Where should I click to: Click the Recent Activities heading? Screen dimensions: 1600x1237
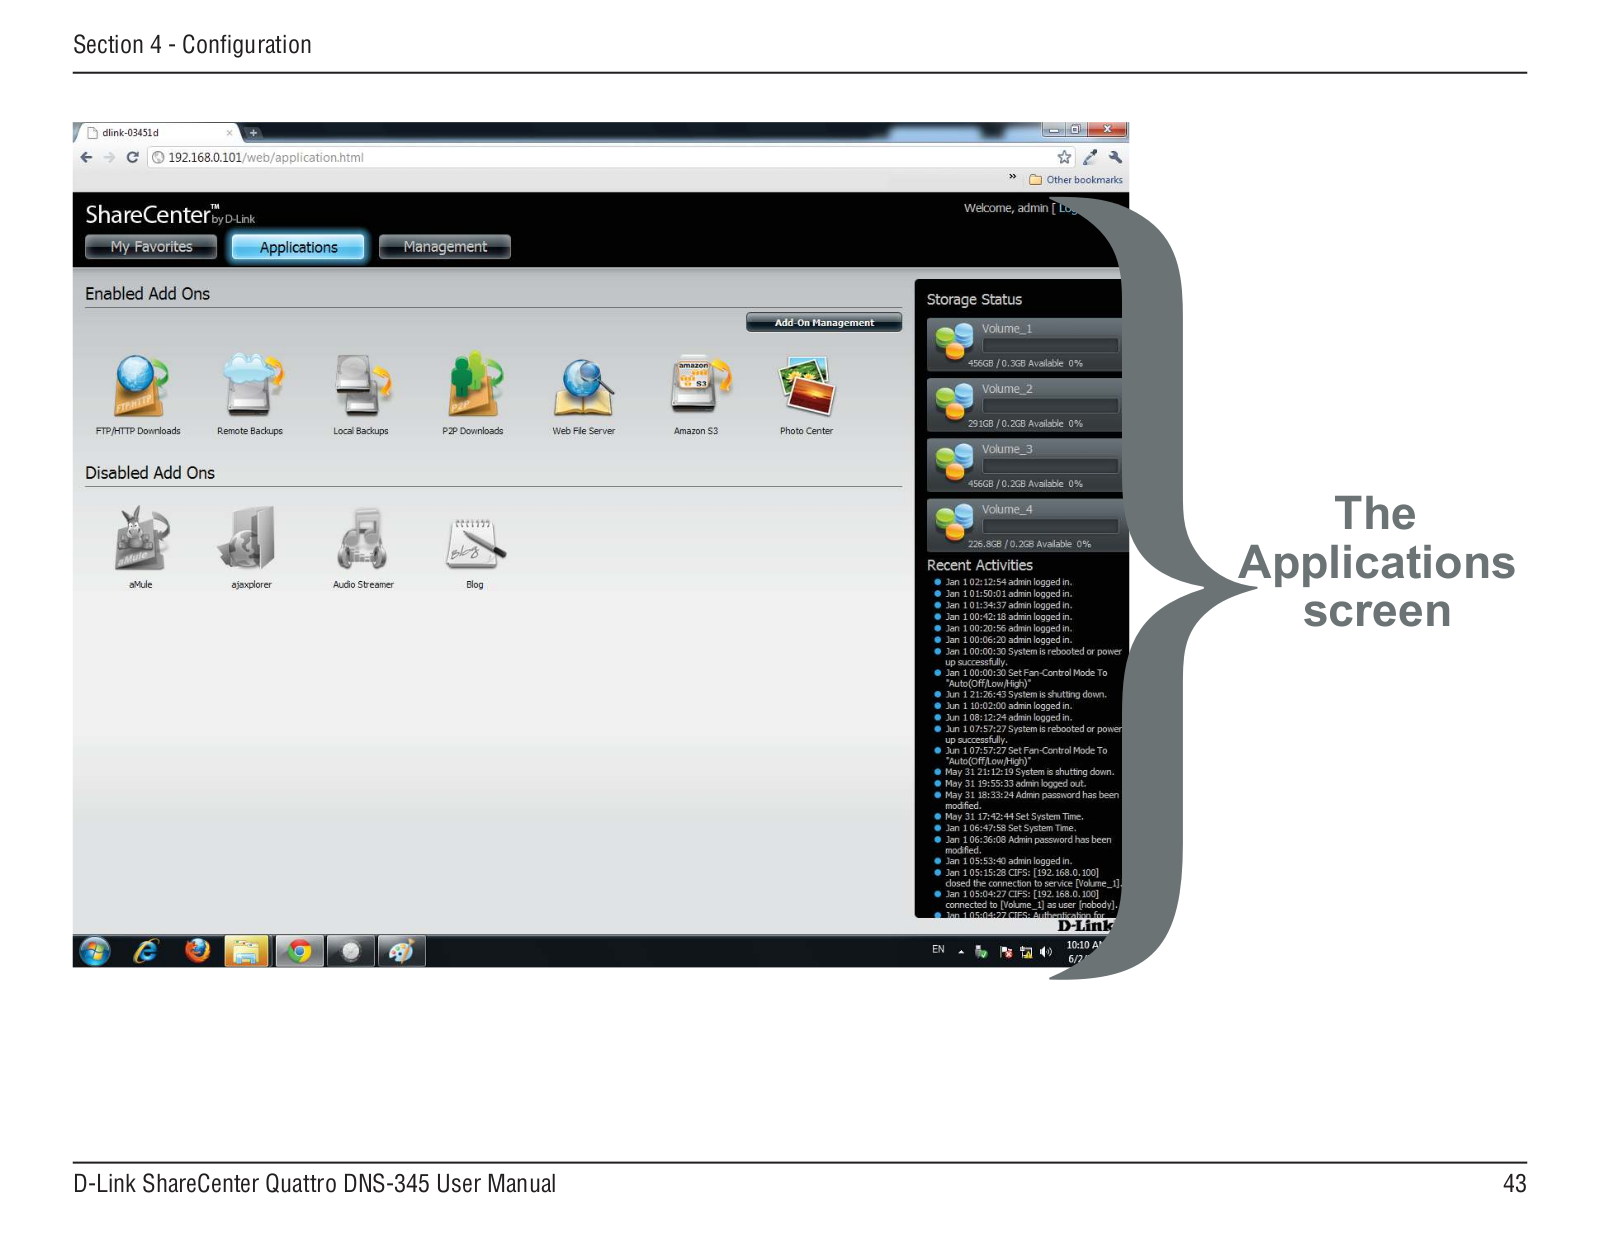tap(980, 565)
